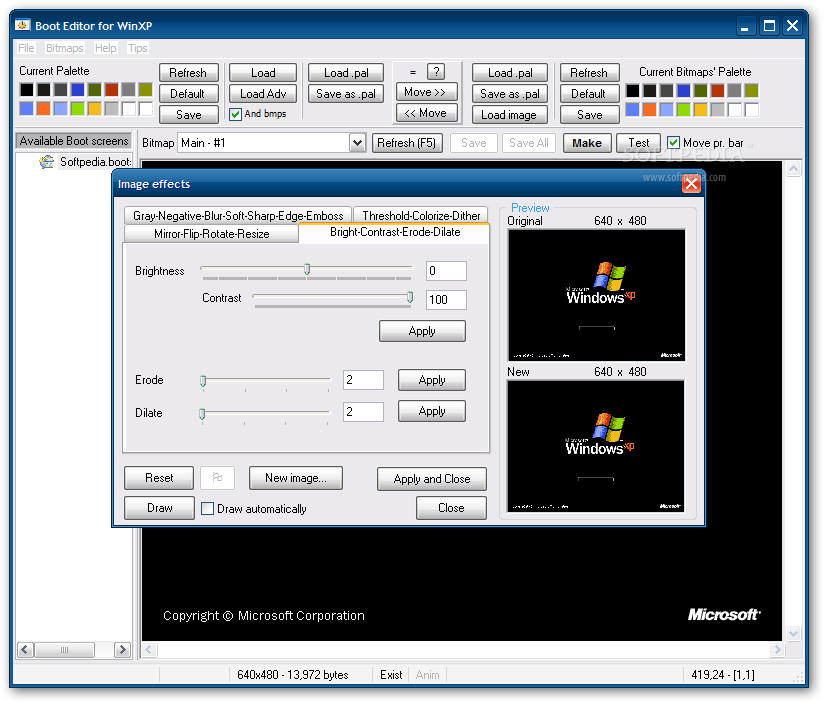Click the Make button

[x=587, y=143]
